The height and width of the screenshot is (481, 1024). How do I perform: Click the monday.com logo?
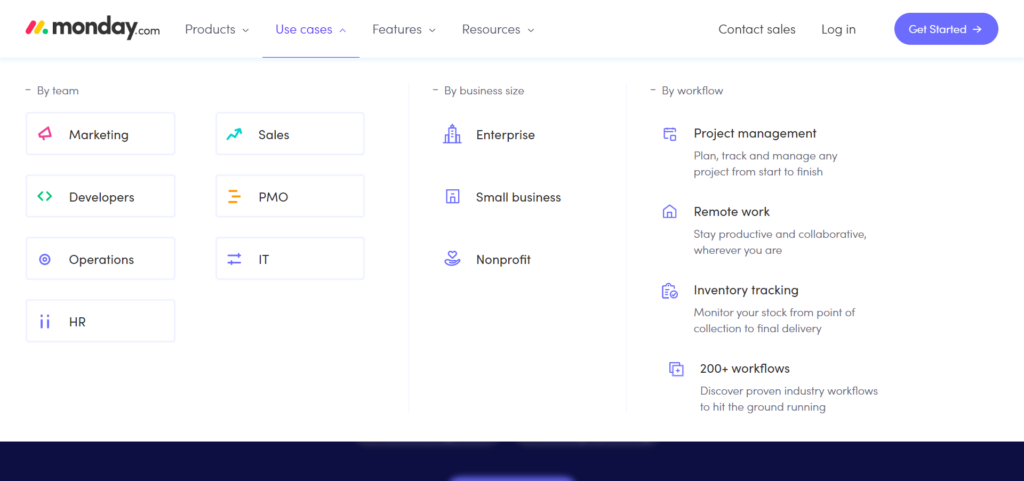tap(92, 29)
